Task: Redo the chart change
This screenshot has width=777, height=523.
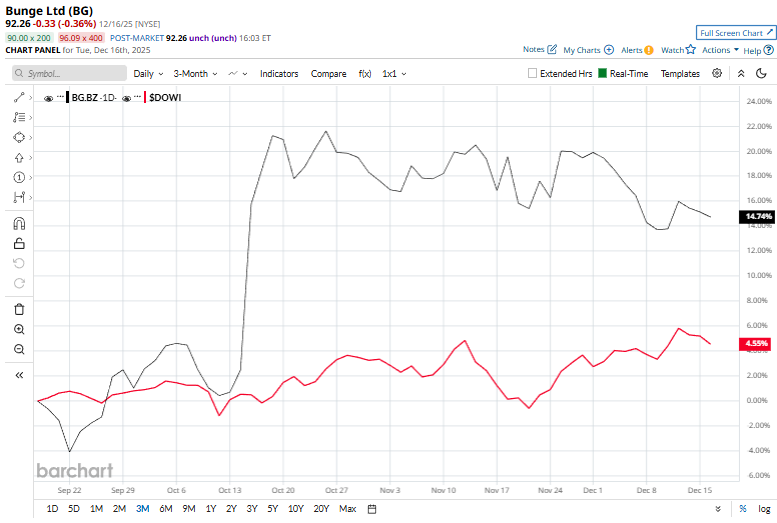Action: [x=19, y=283]
